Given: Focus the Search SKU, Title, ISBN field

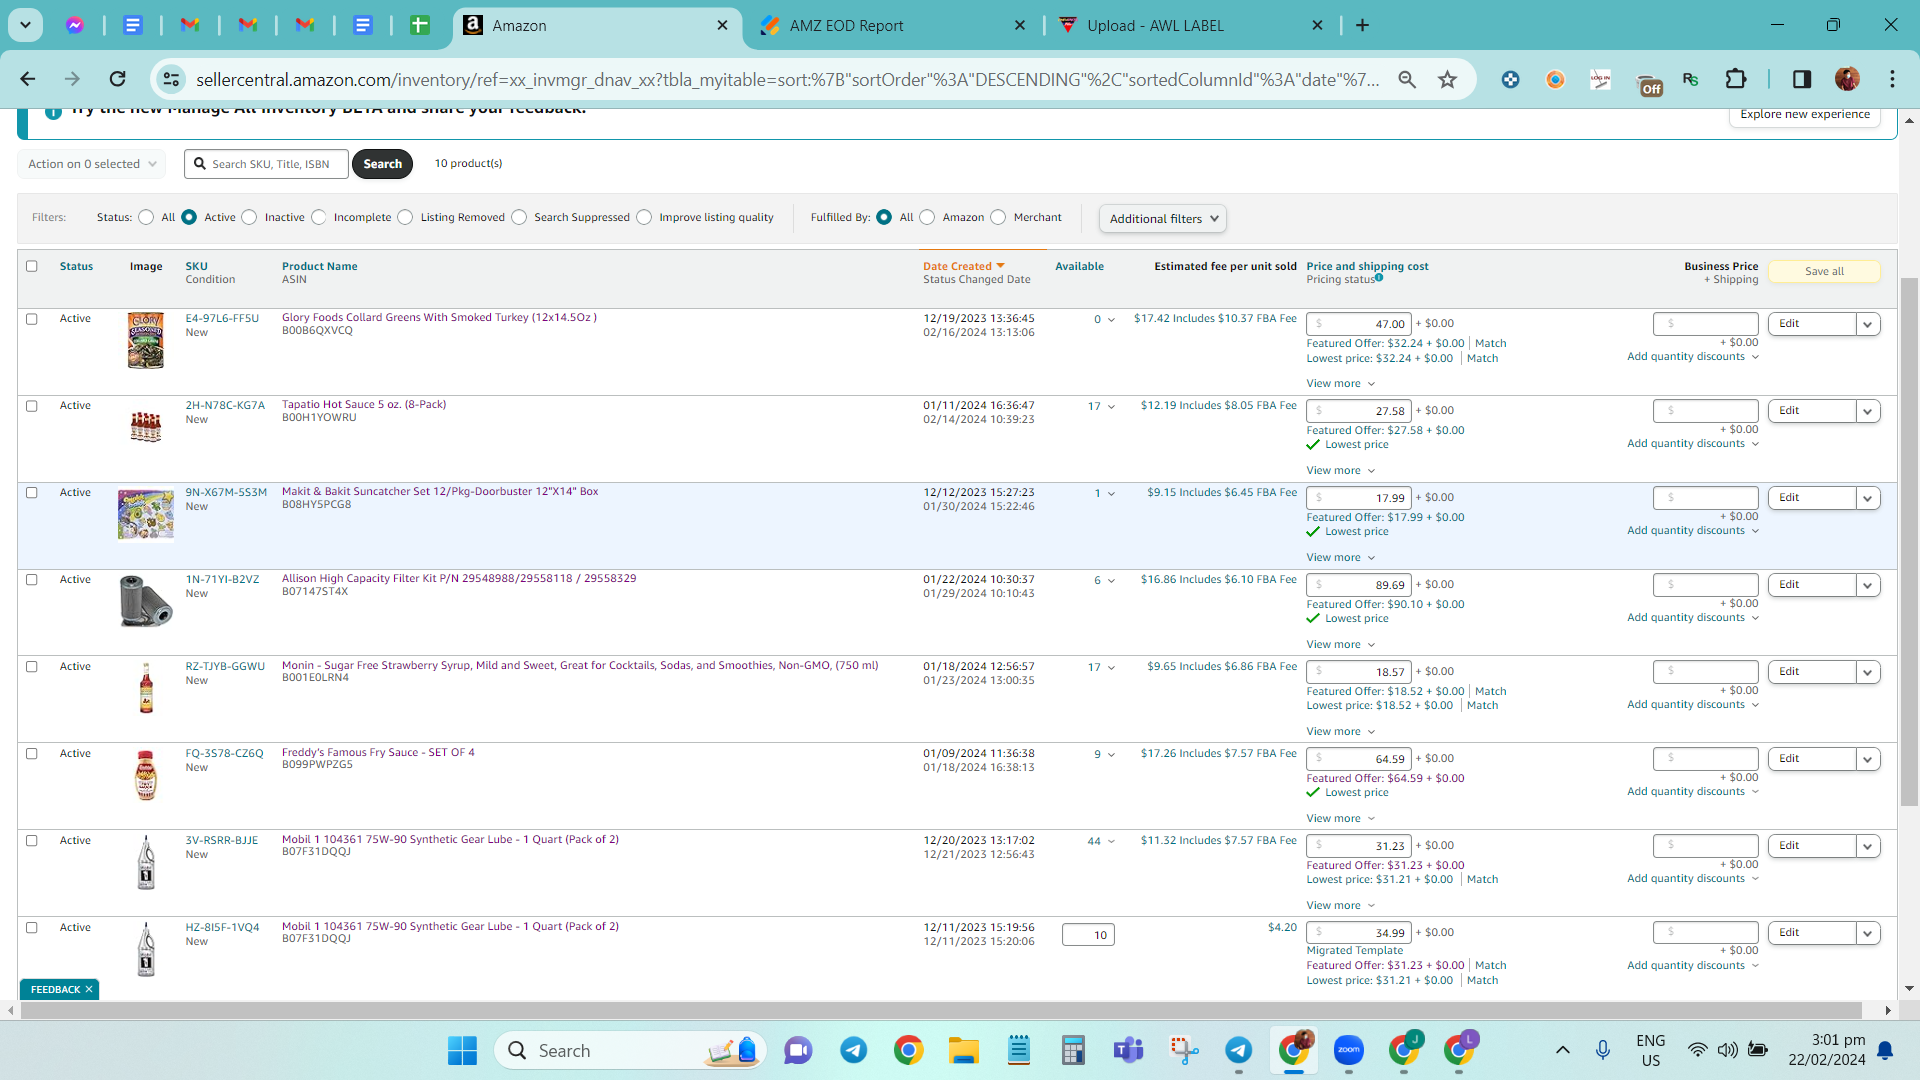Looking at the screenshot, I should (x=266, y=164).
